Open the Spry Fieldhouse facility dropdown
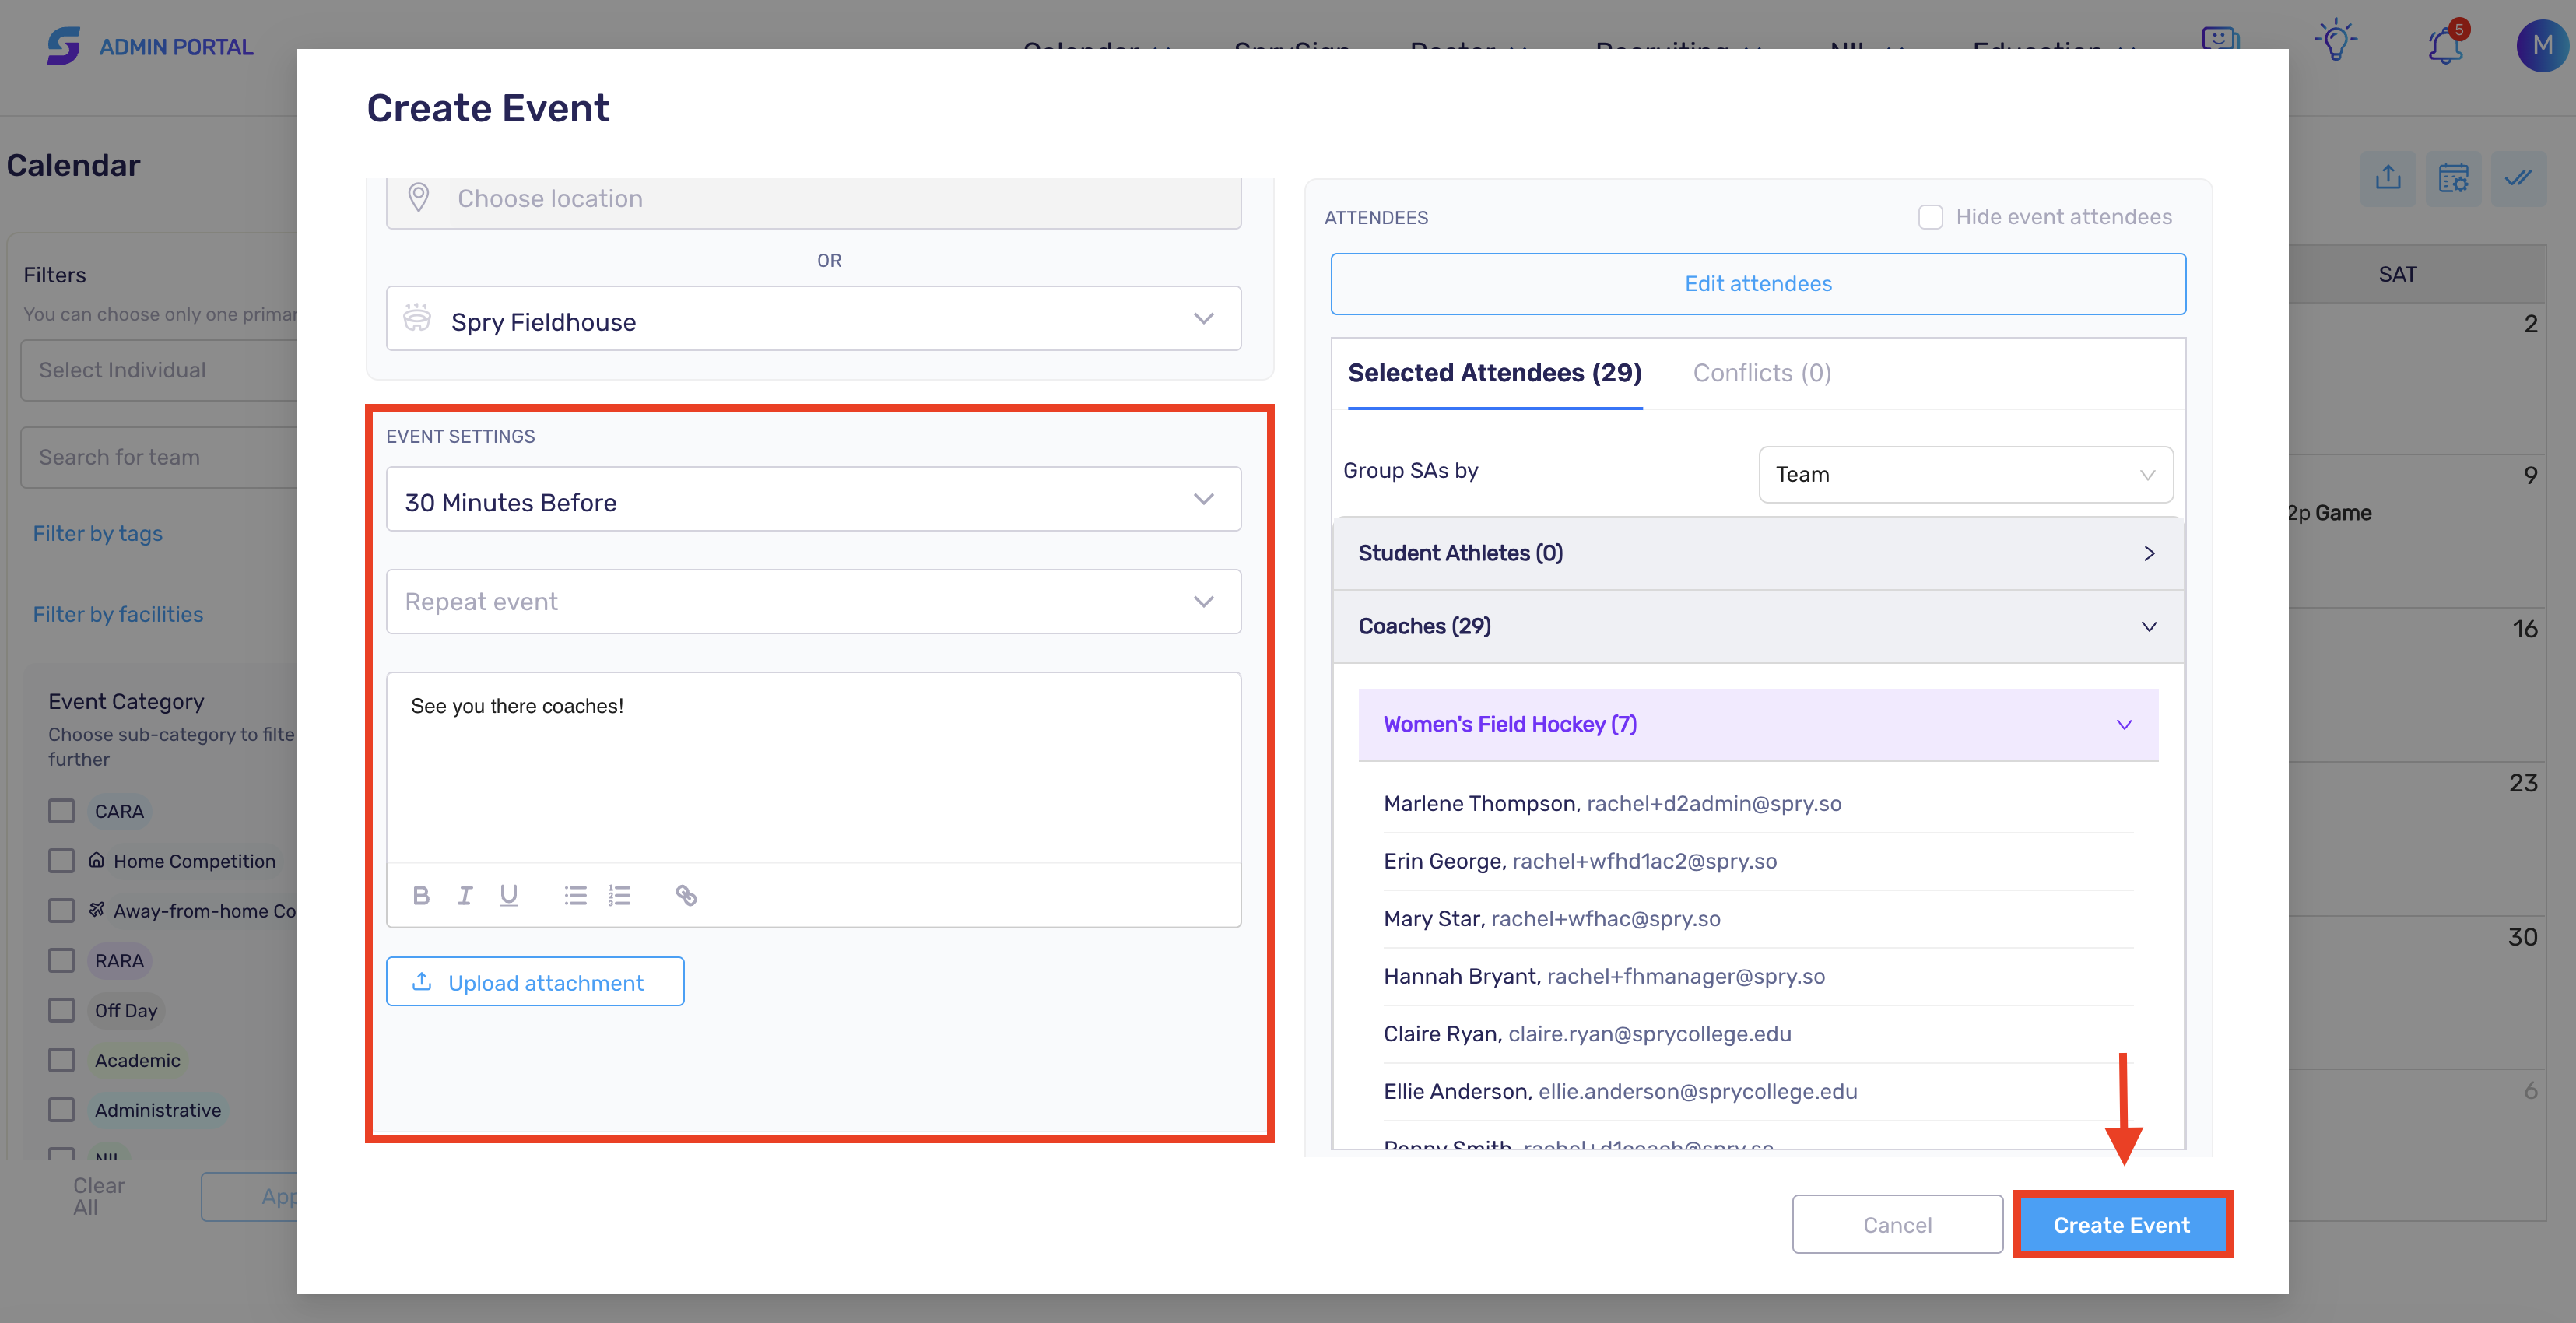Image resolution: width=2576 pixels, height=1323 pixels. [814, 319]
